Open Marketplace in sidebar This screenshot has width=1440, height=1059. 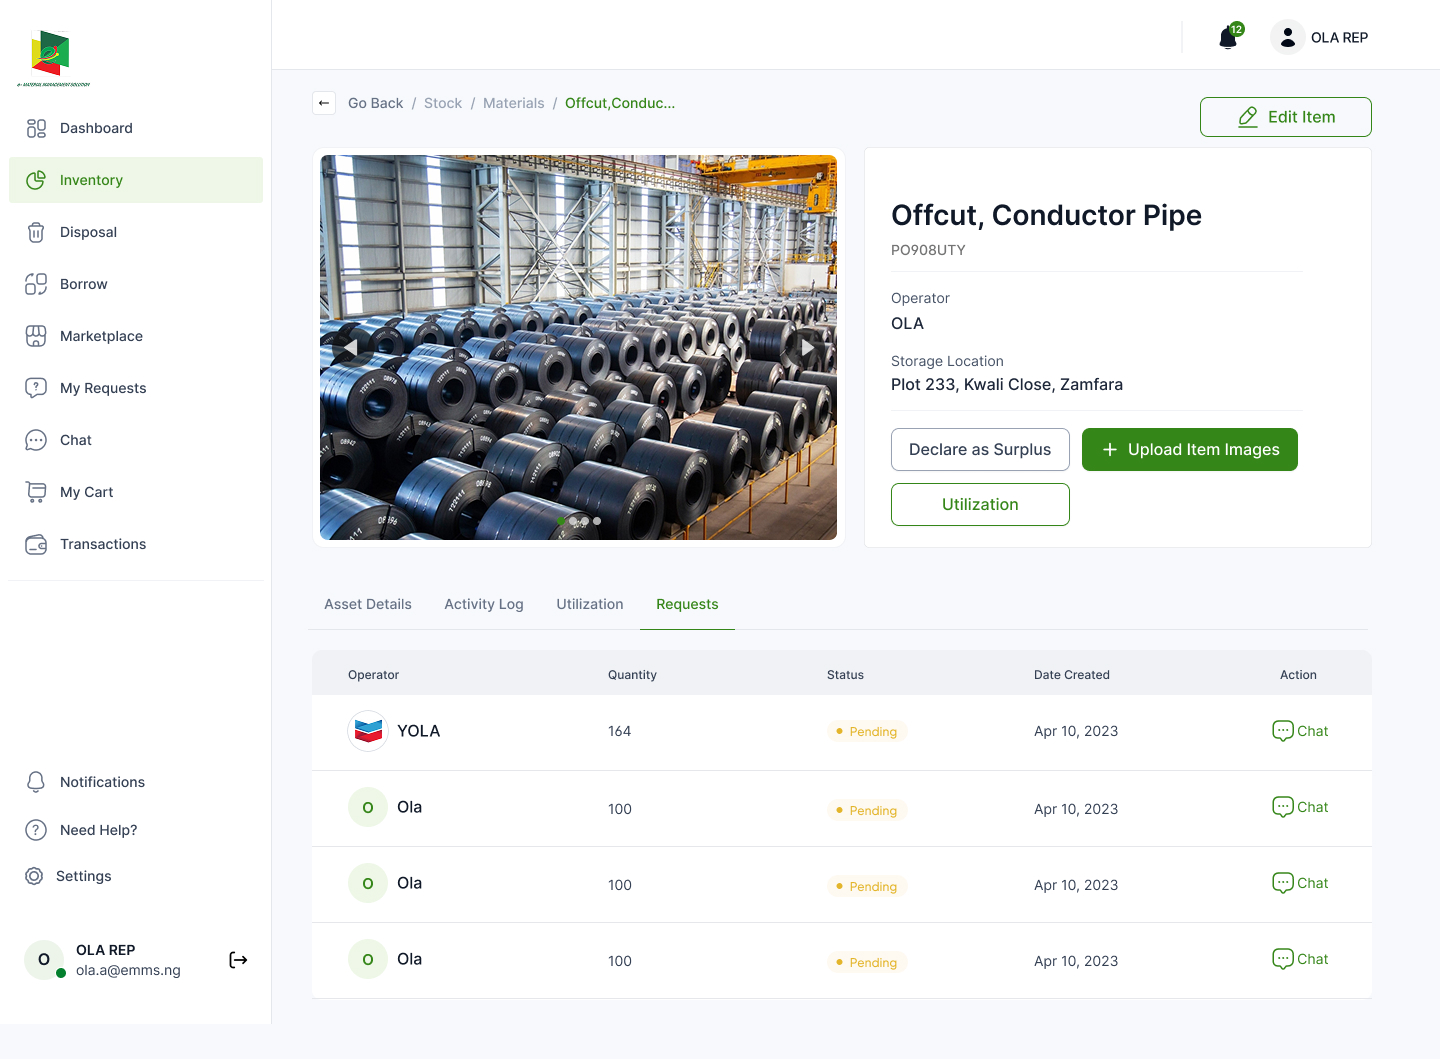tap(101, 336)
